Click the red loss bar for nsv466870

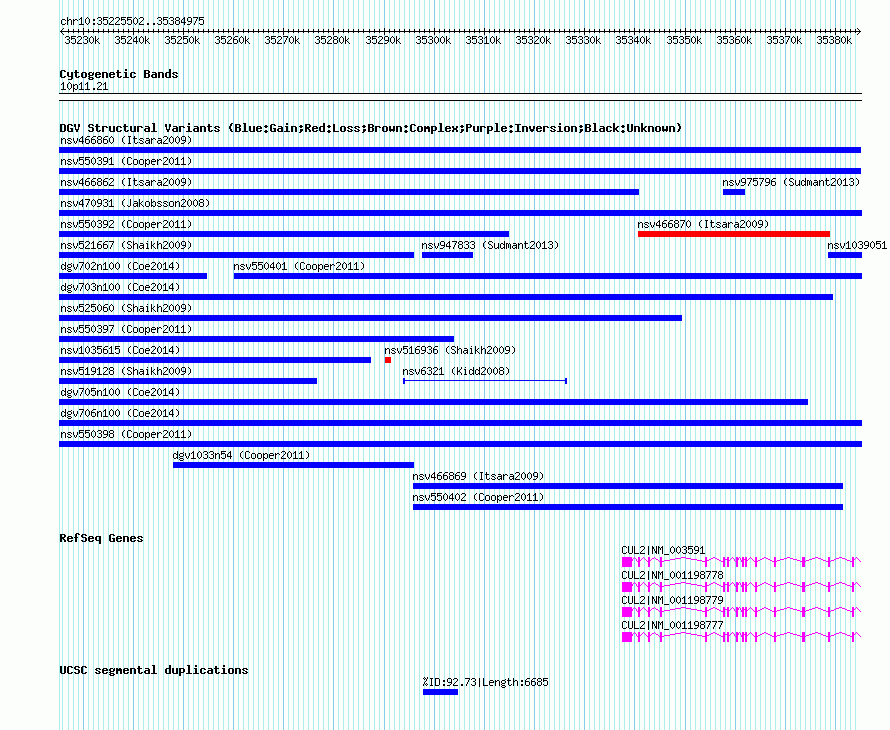click(x=734, y=234)
